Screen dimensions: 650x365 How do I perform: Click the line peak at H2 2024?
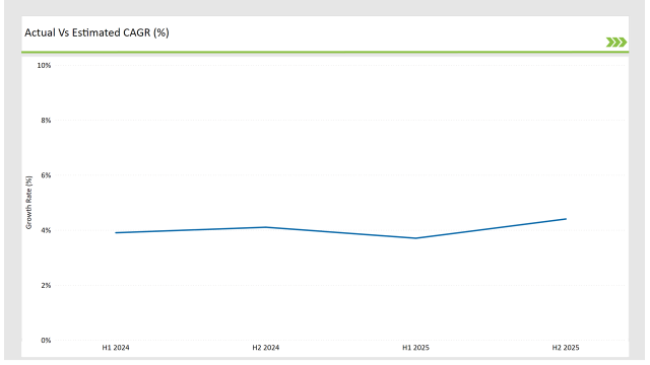(x=266, y=227)
